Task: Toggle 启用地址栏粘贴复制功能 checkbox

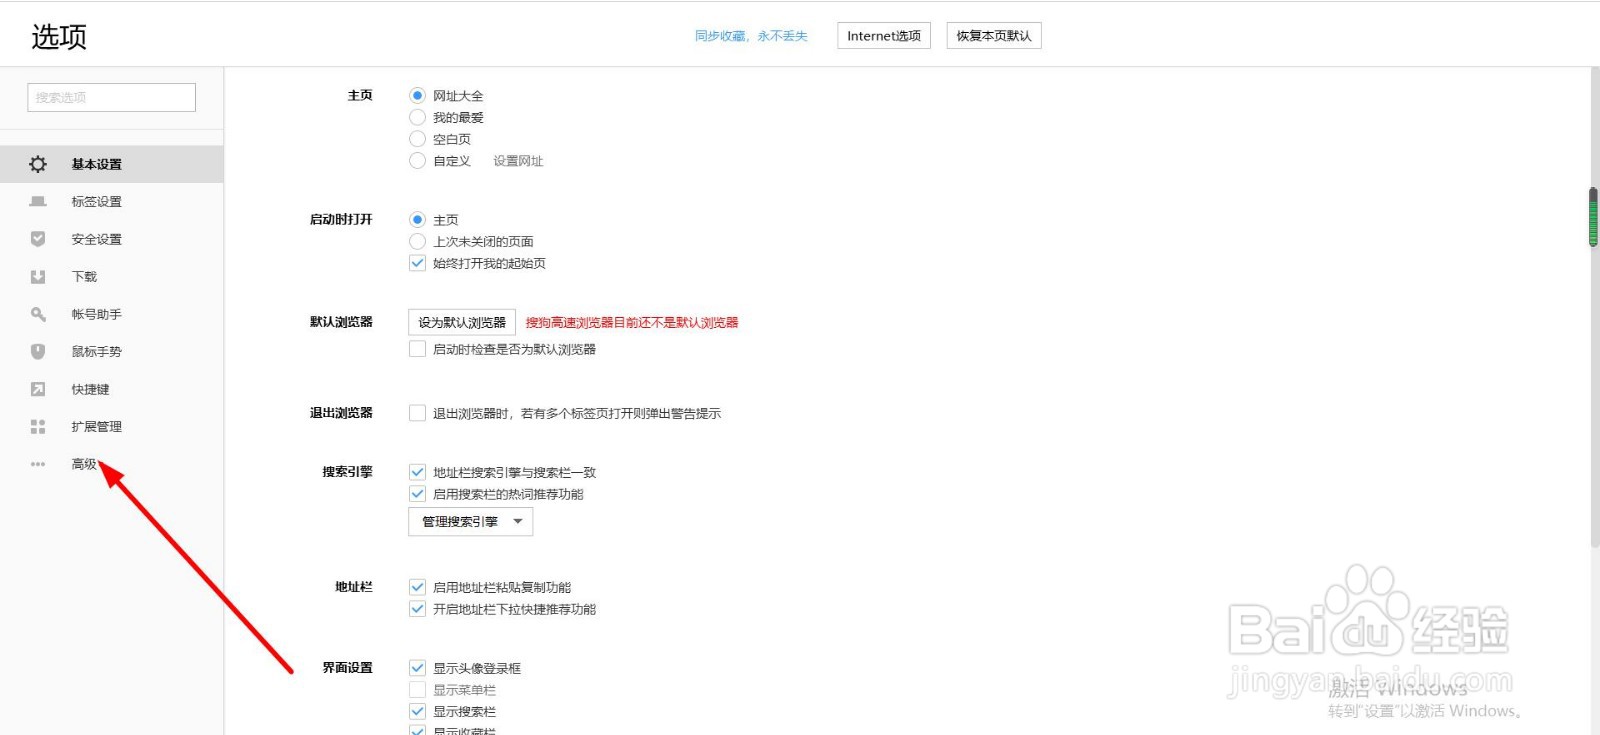Action: click(x=418, y=587)
